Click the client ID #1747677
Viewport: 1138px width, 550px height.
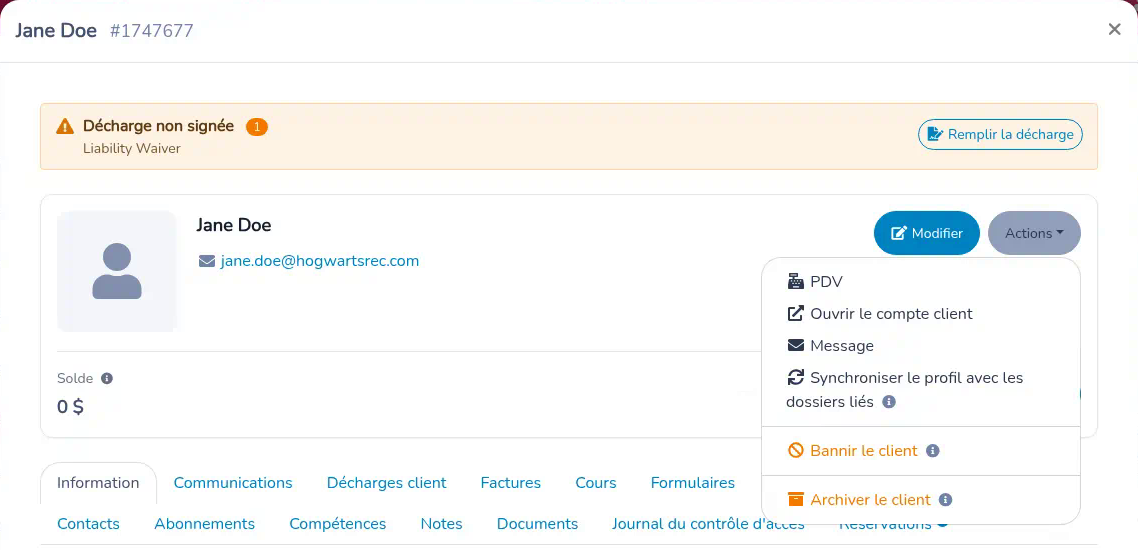(x=152, y=30)
